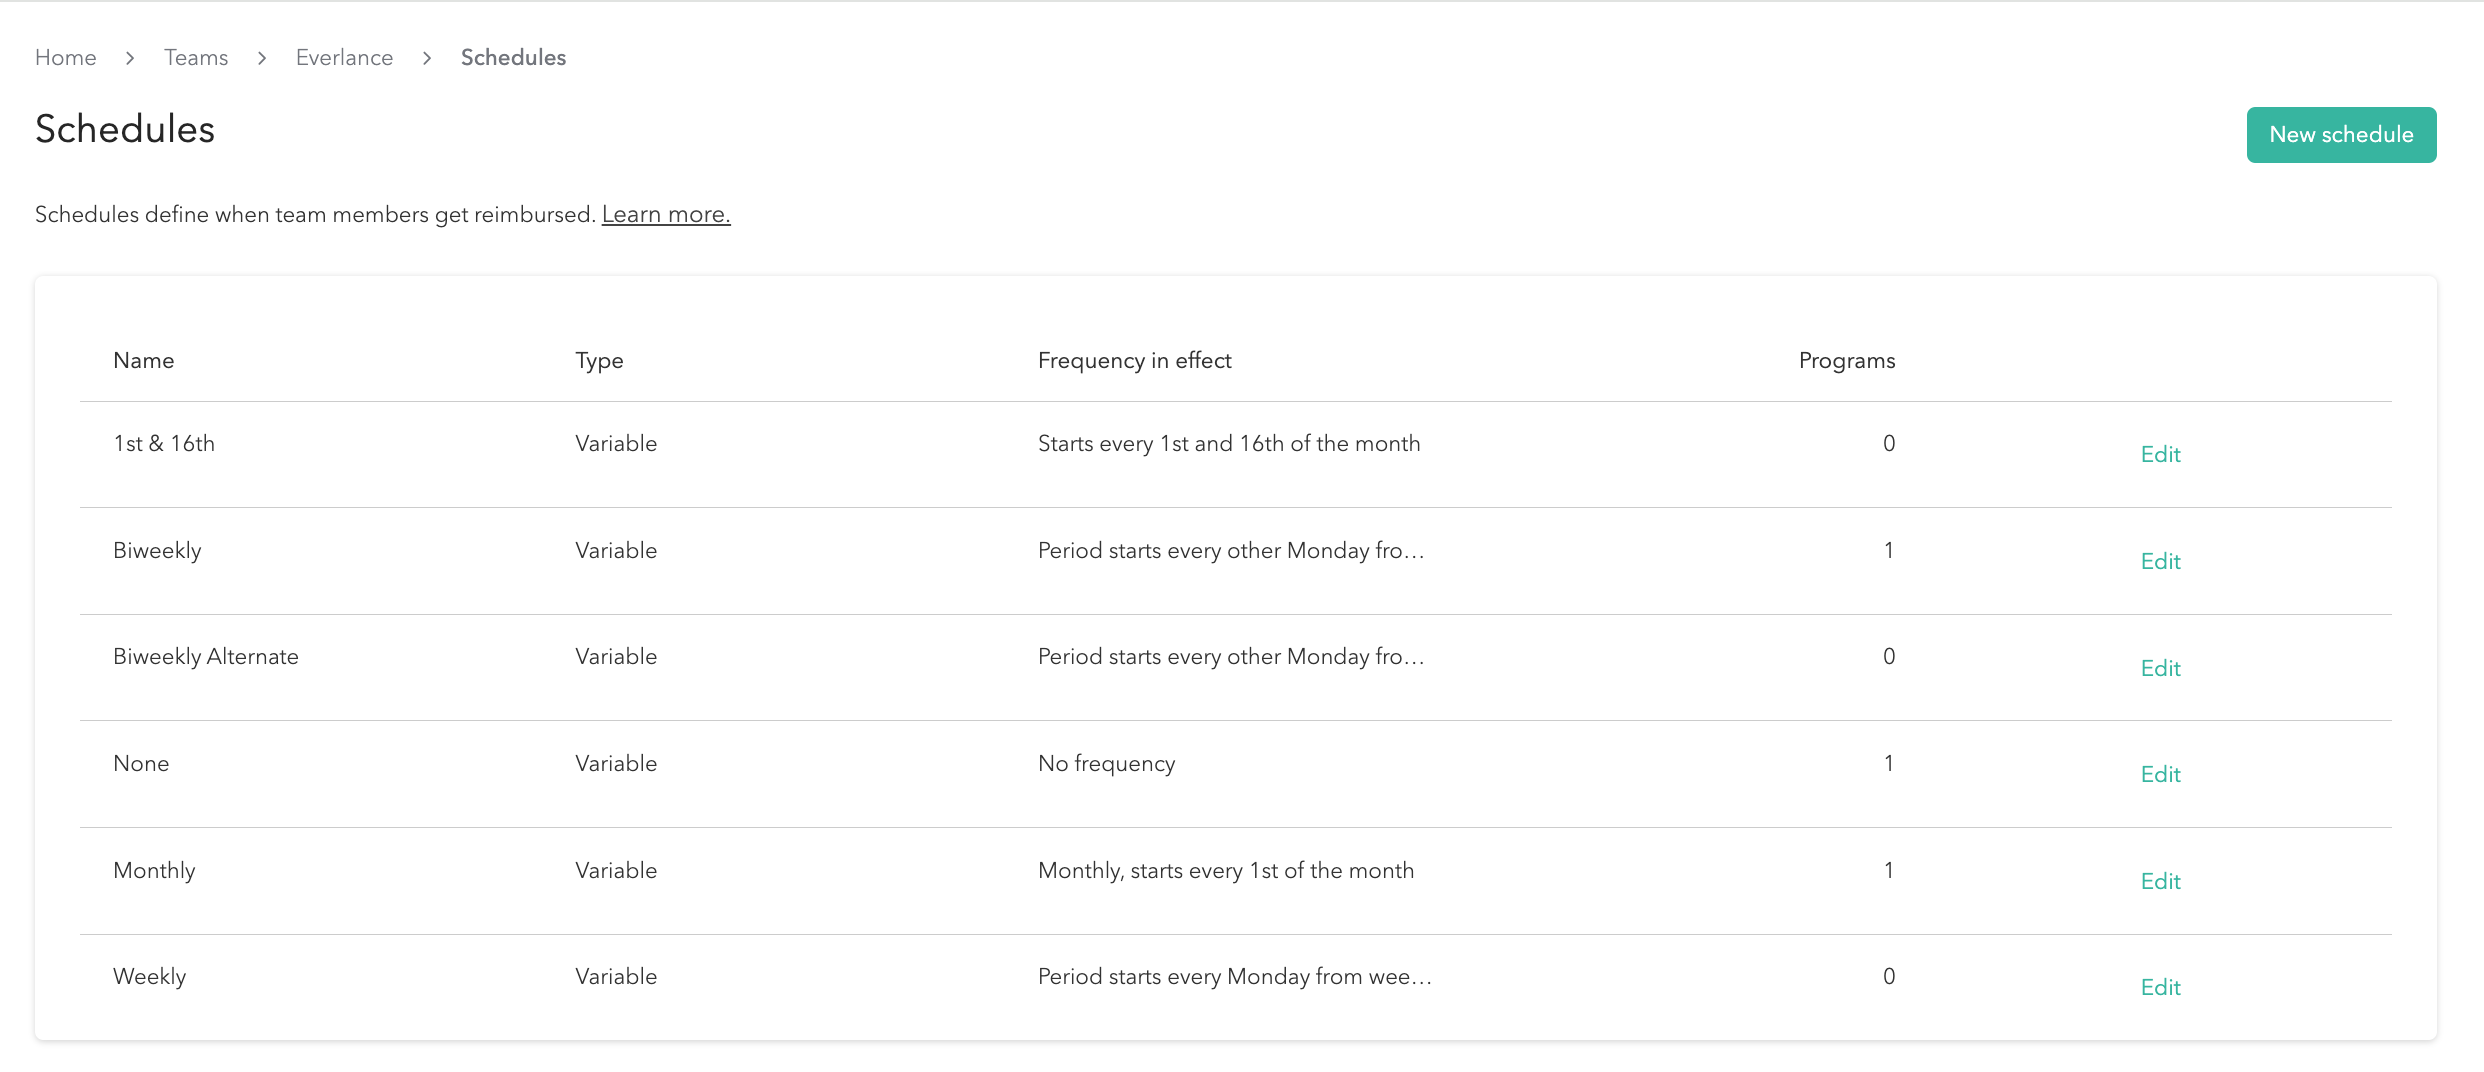This screenshot has width=2484, height=1072.
Task: Click chevron between Home and Teams
Action: 130,58
